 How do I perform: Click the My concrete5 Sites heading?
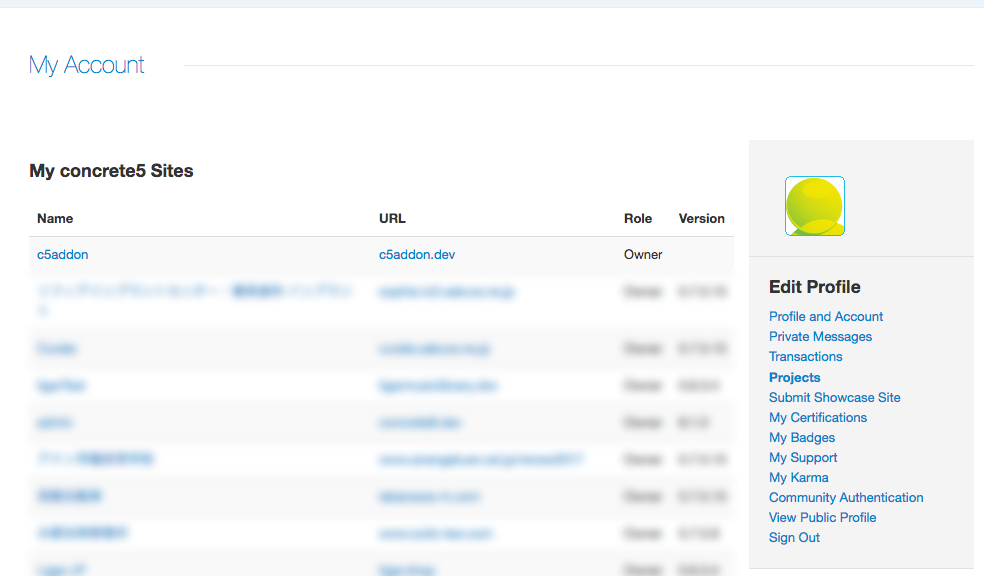pyautogui.click(x=111, y=171)
